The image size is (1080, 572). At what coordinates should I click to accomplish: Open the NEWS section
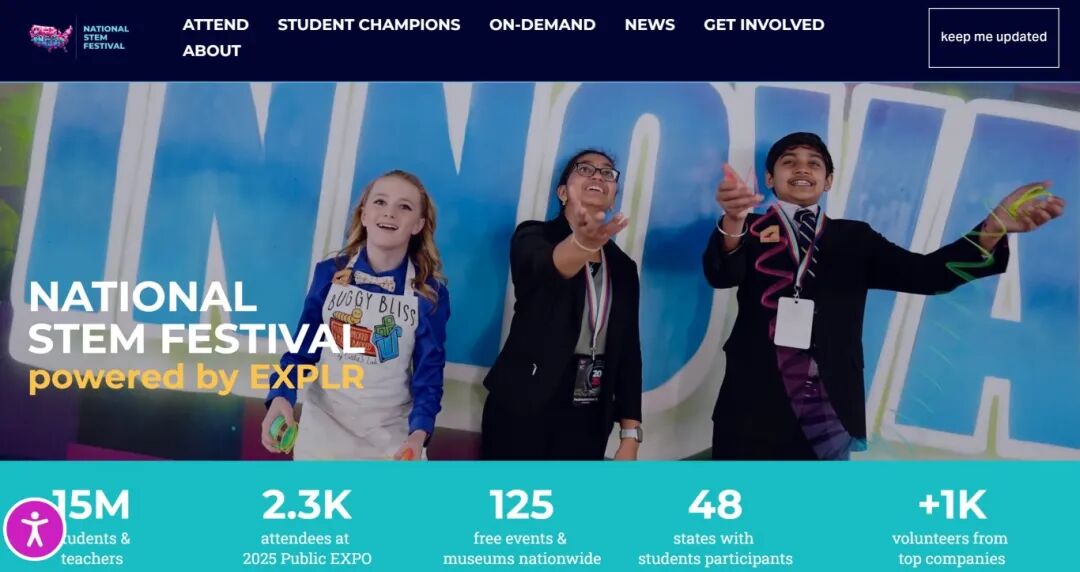pyautogui.click(x=650, y=25)
